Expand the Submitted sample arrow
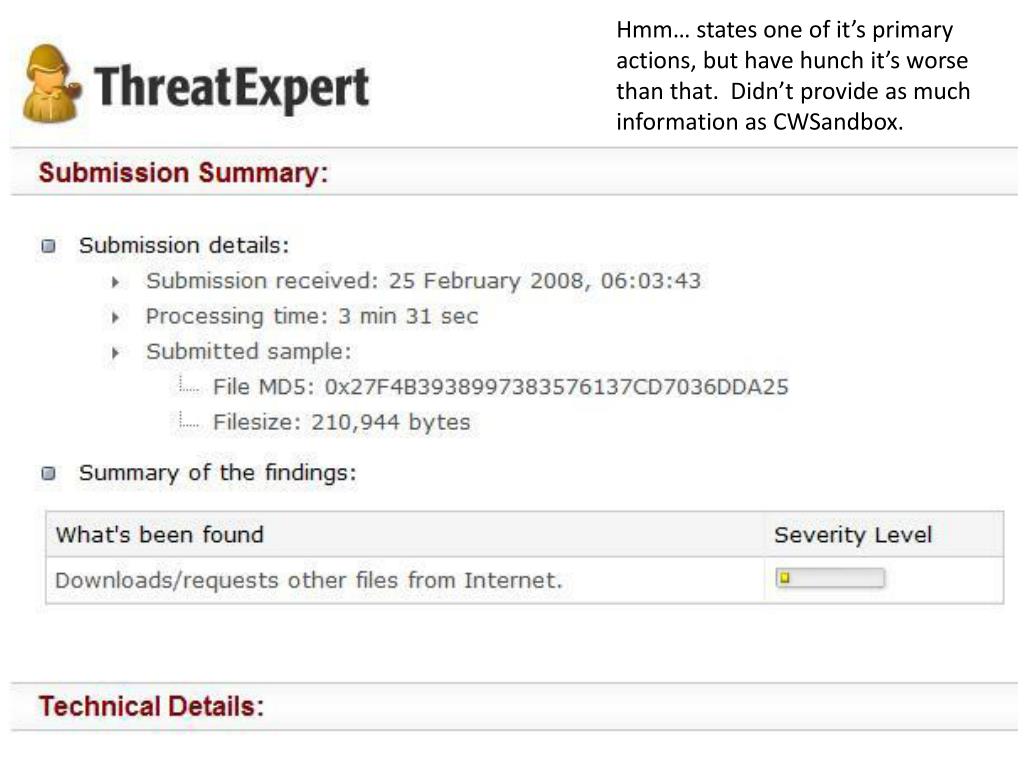This screenshot has width=1024, height=768. [116, 353]
